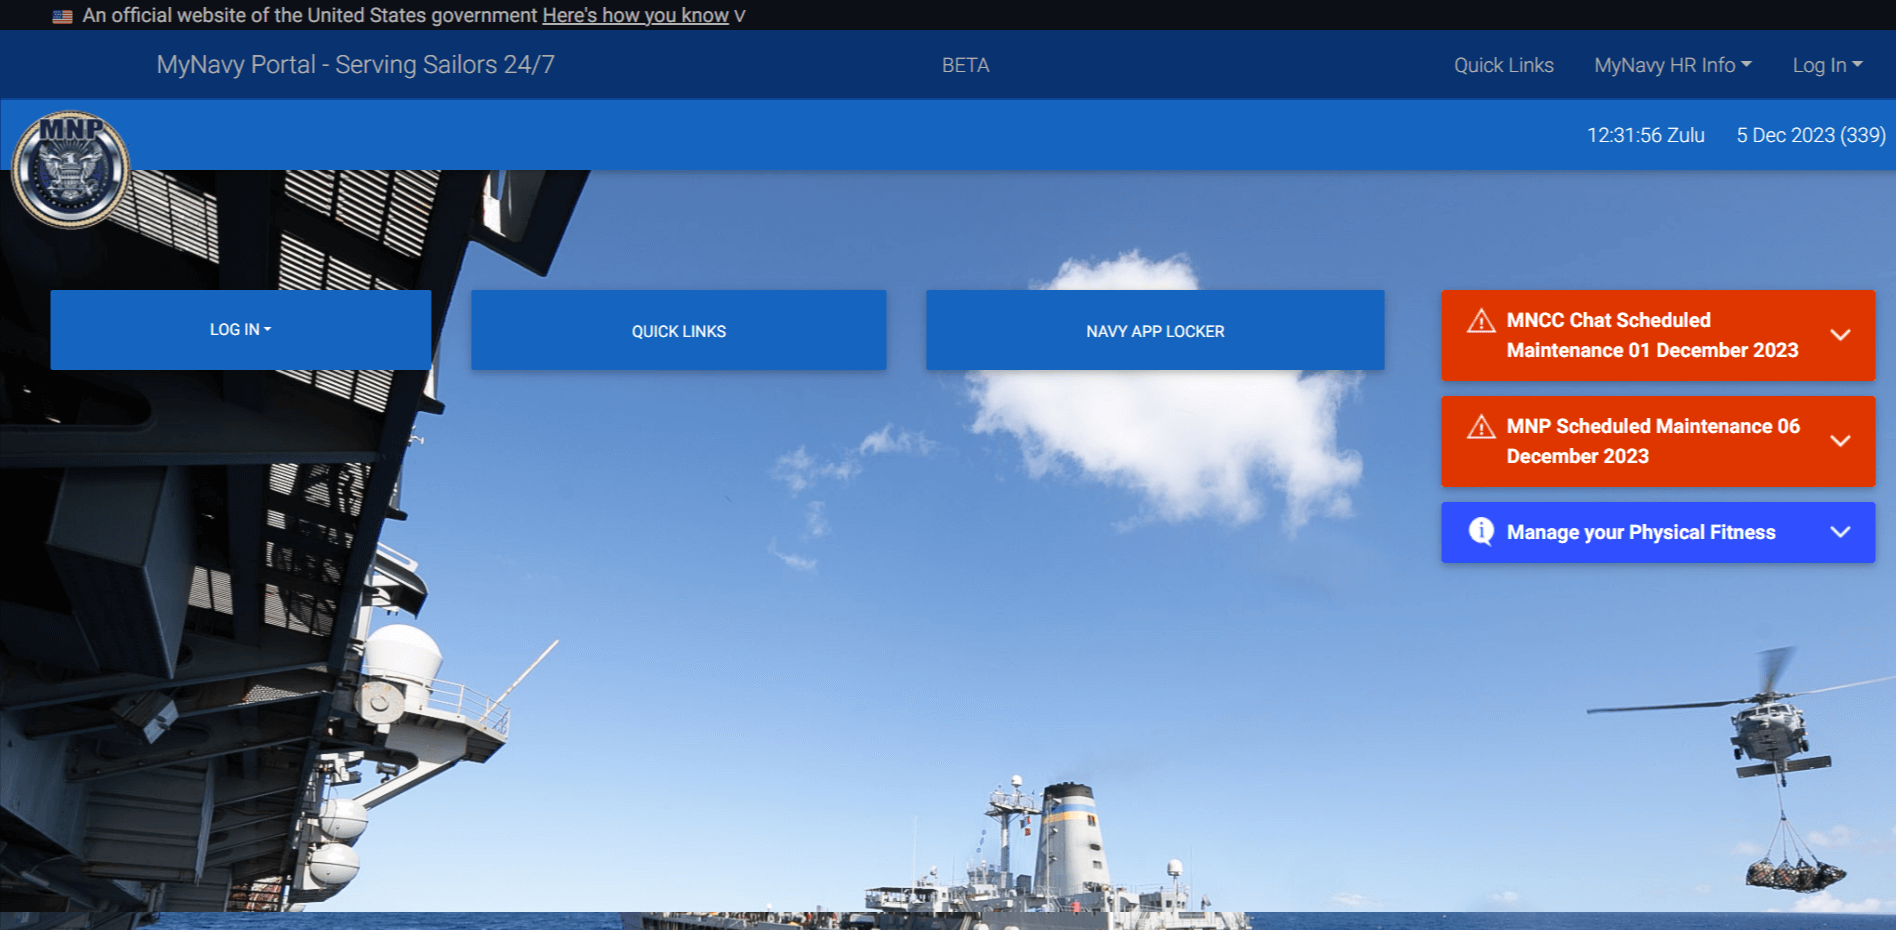This screenshot has height=930, width=1896.
Task: Click the "Here's how you know" link
Action: [635, 16]
